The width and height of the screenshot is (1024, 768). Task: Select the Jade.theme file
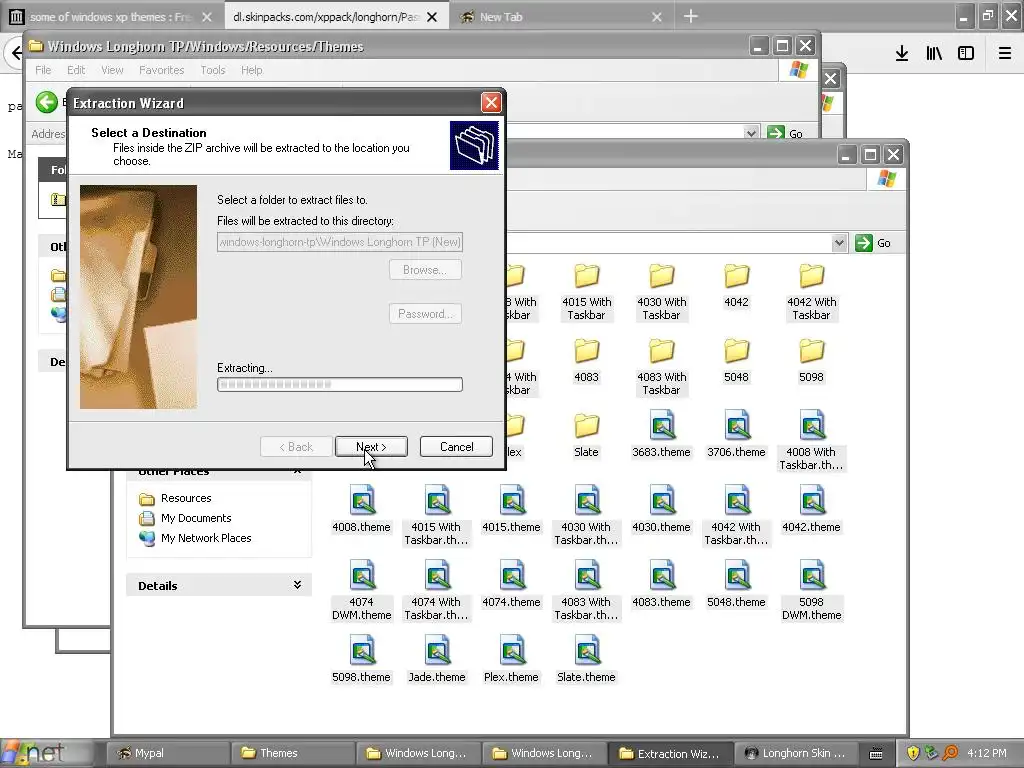click(436, 660)
